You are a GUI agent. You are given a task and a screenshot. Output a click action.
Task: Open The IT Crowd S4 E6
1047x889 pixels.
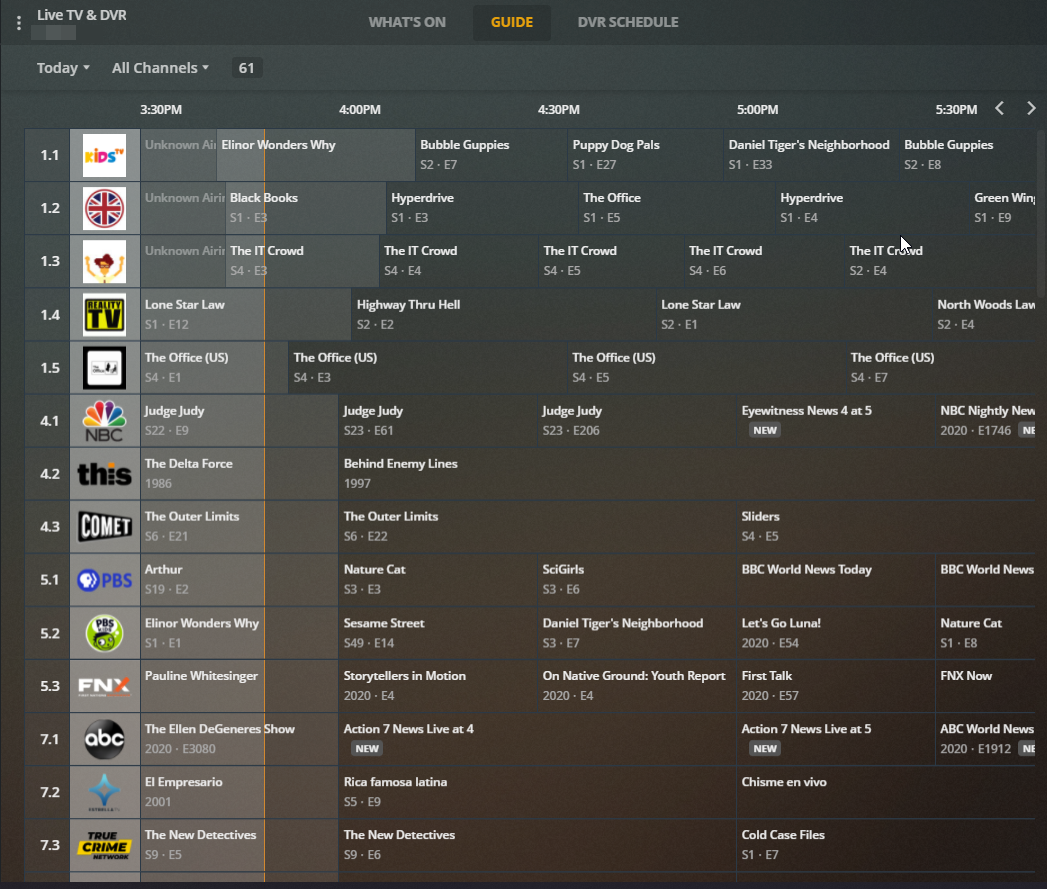pos(765,260)
